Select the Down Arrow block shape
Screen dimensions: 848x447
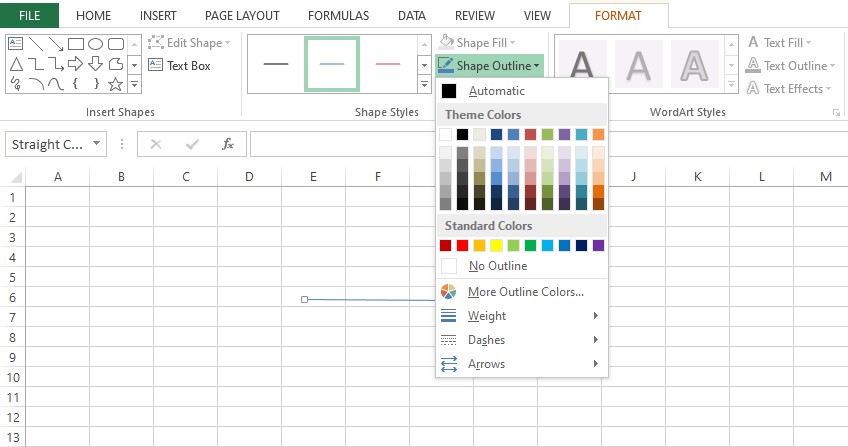pyautogui.click(x=96, y=64)
